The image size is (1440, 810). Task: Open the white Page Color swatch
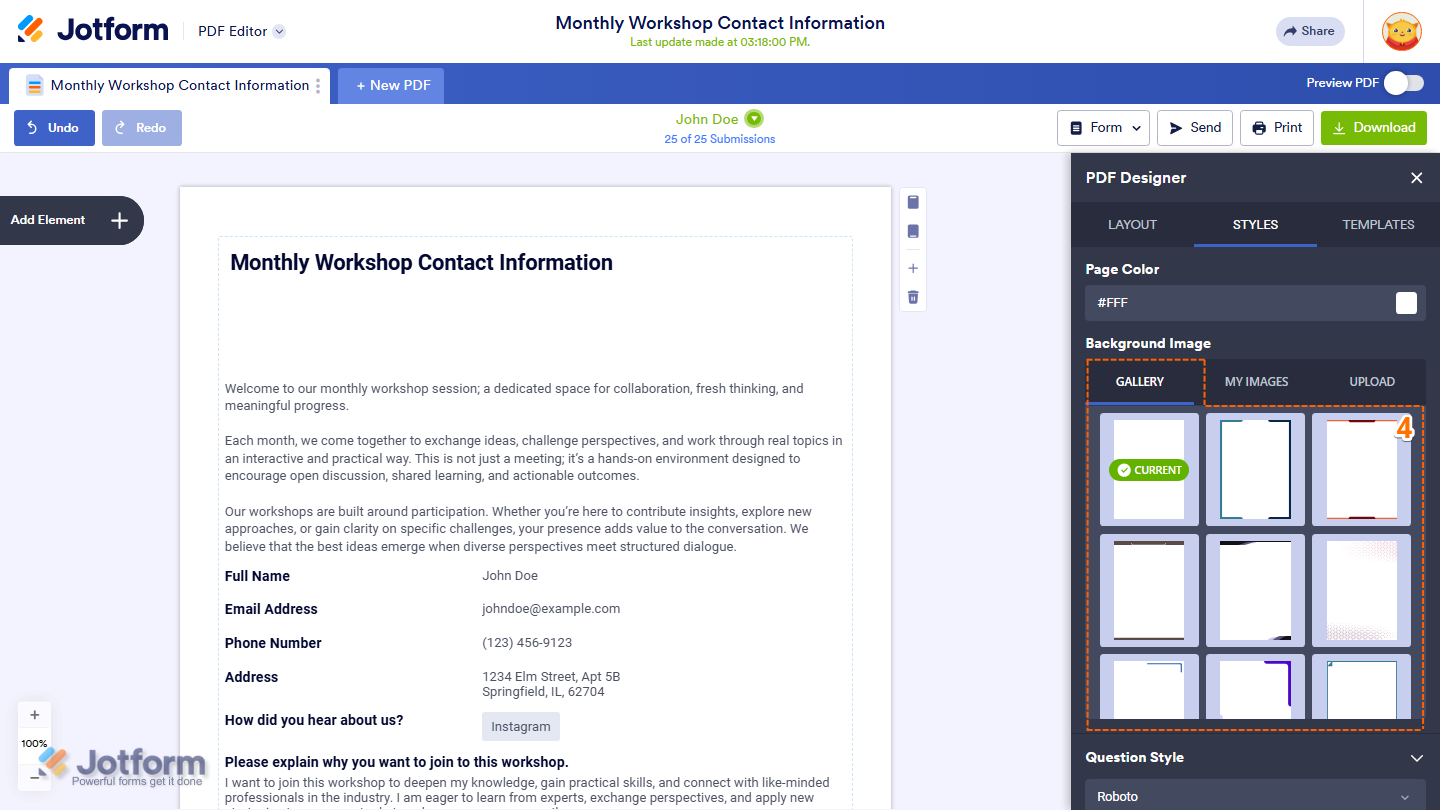(1406, 303)
